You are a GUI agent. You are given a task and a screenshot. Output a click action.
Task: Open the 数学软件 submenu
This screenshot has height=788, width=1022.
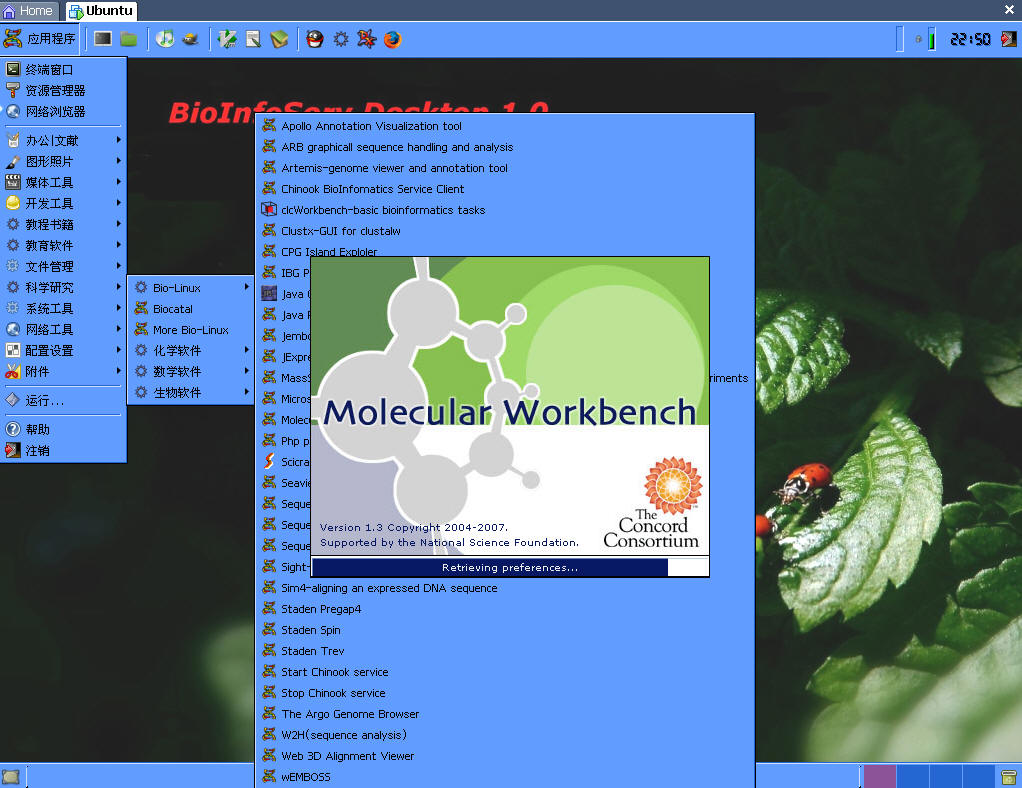click(191, 372)
